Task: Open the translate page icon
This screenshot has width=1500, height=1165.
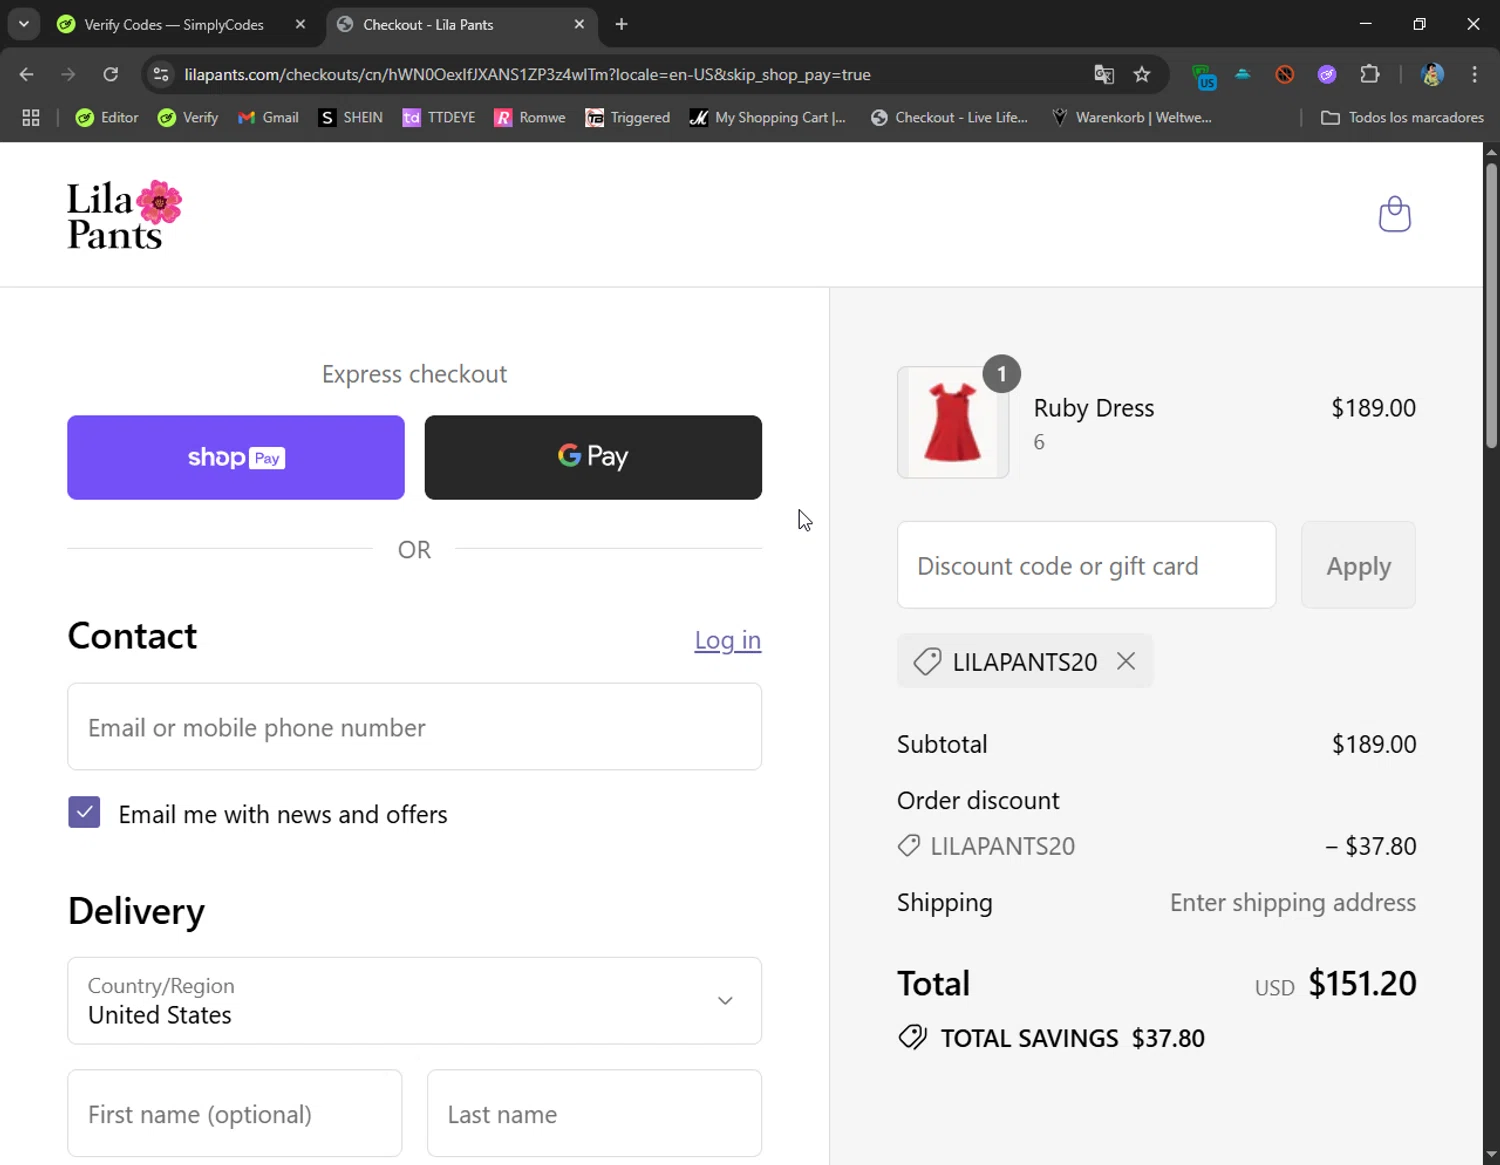Action: click(1104, 74)
